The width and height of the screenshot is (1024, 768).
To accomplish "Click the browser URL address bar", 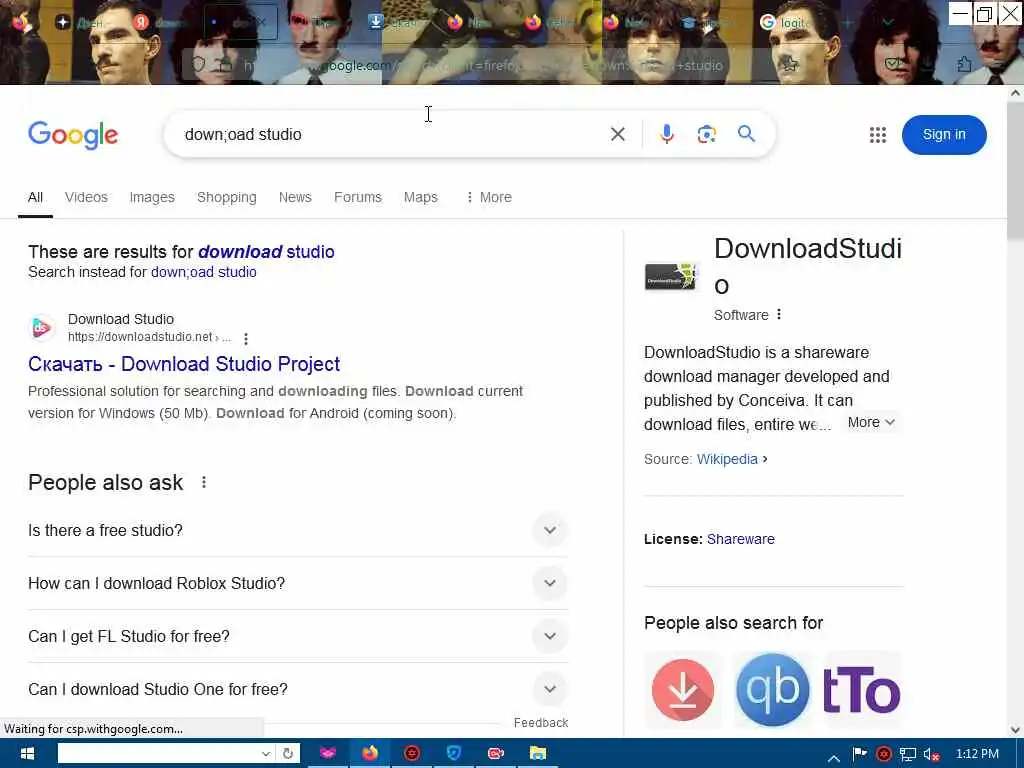I will (x=483, y=65).
